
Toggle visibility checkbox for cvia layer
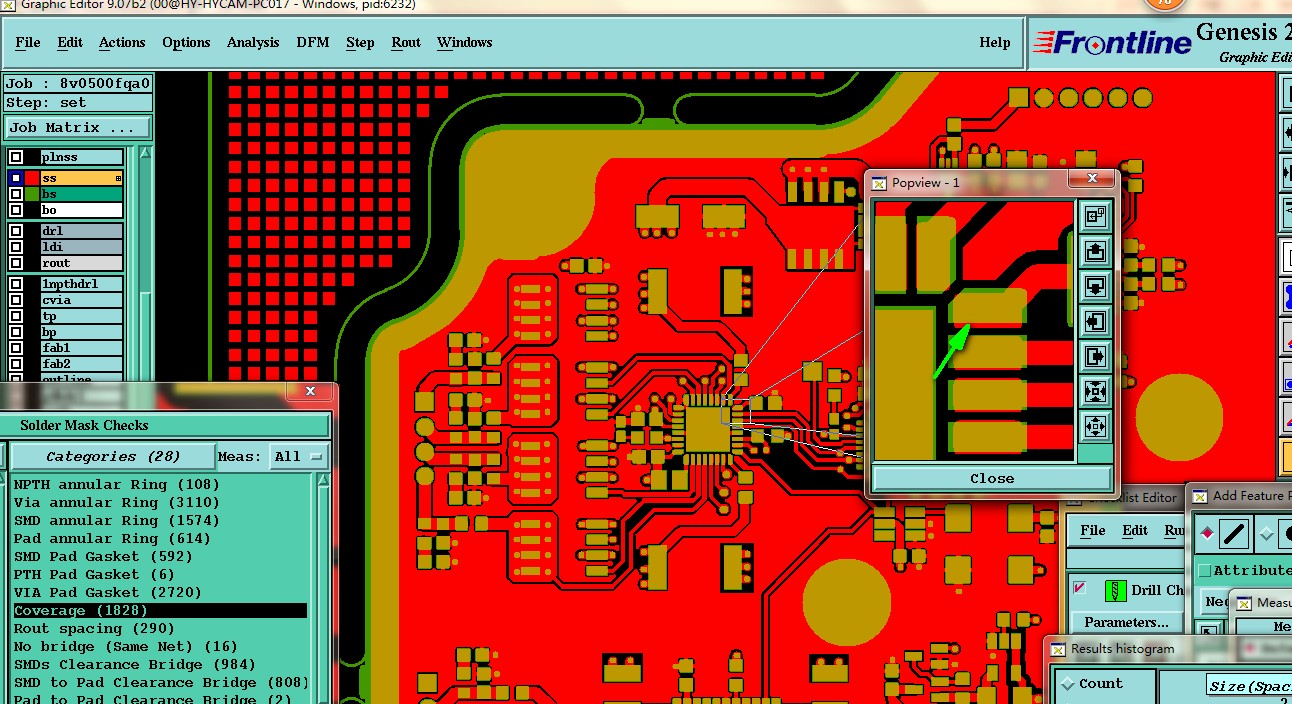point(16,300)
